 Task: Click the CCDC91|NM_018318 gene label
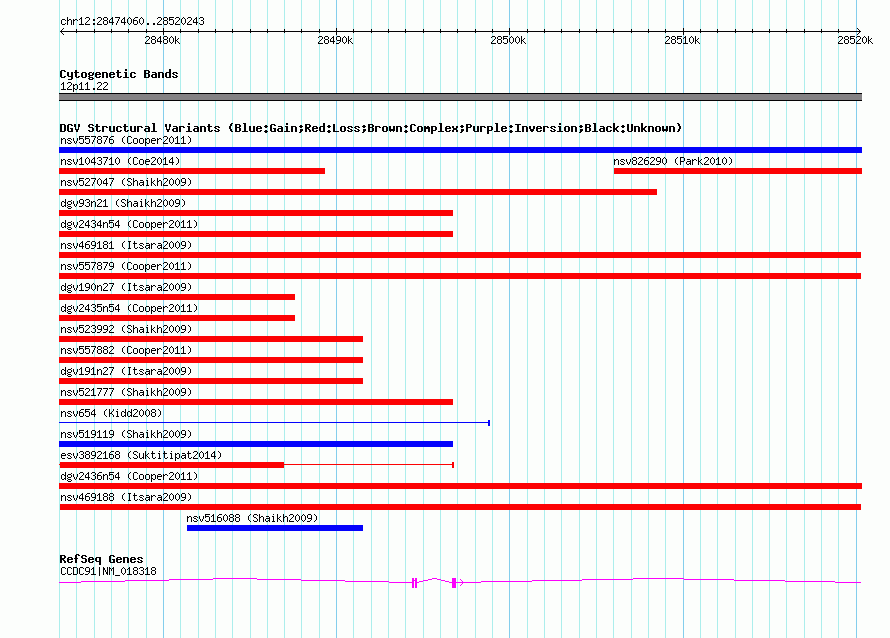coord(108,571)
